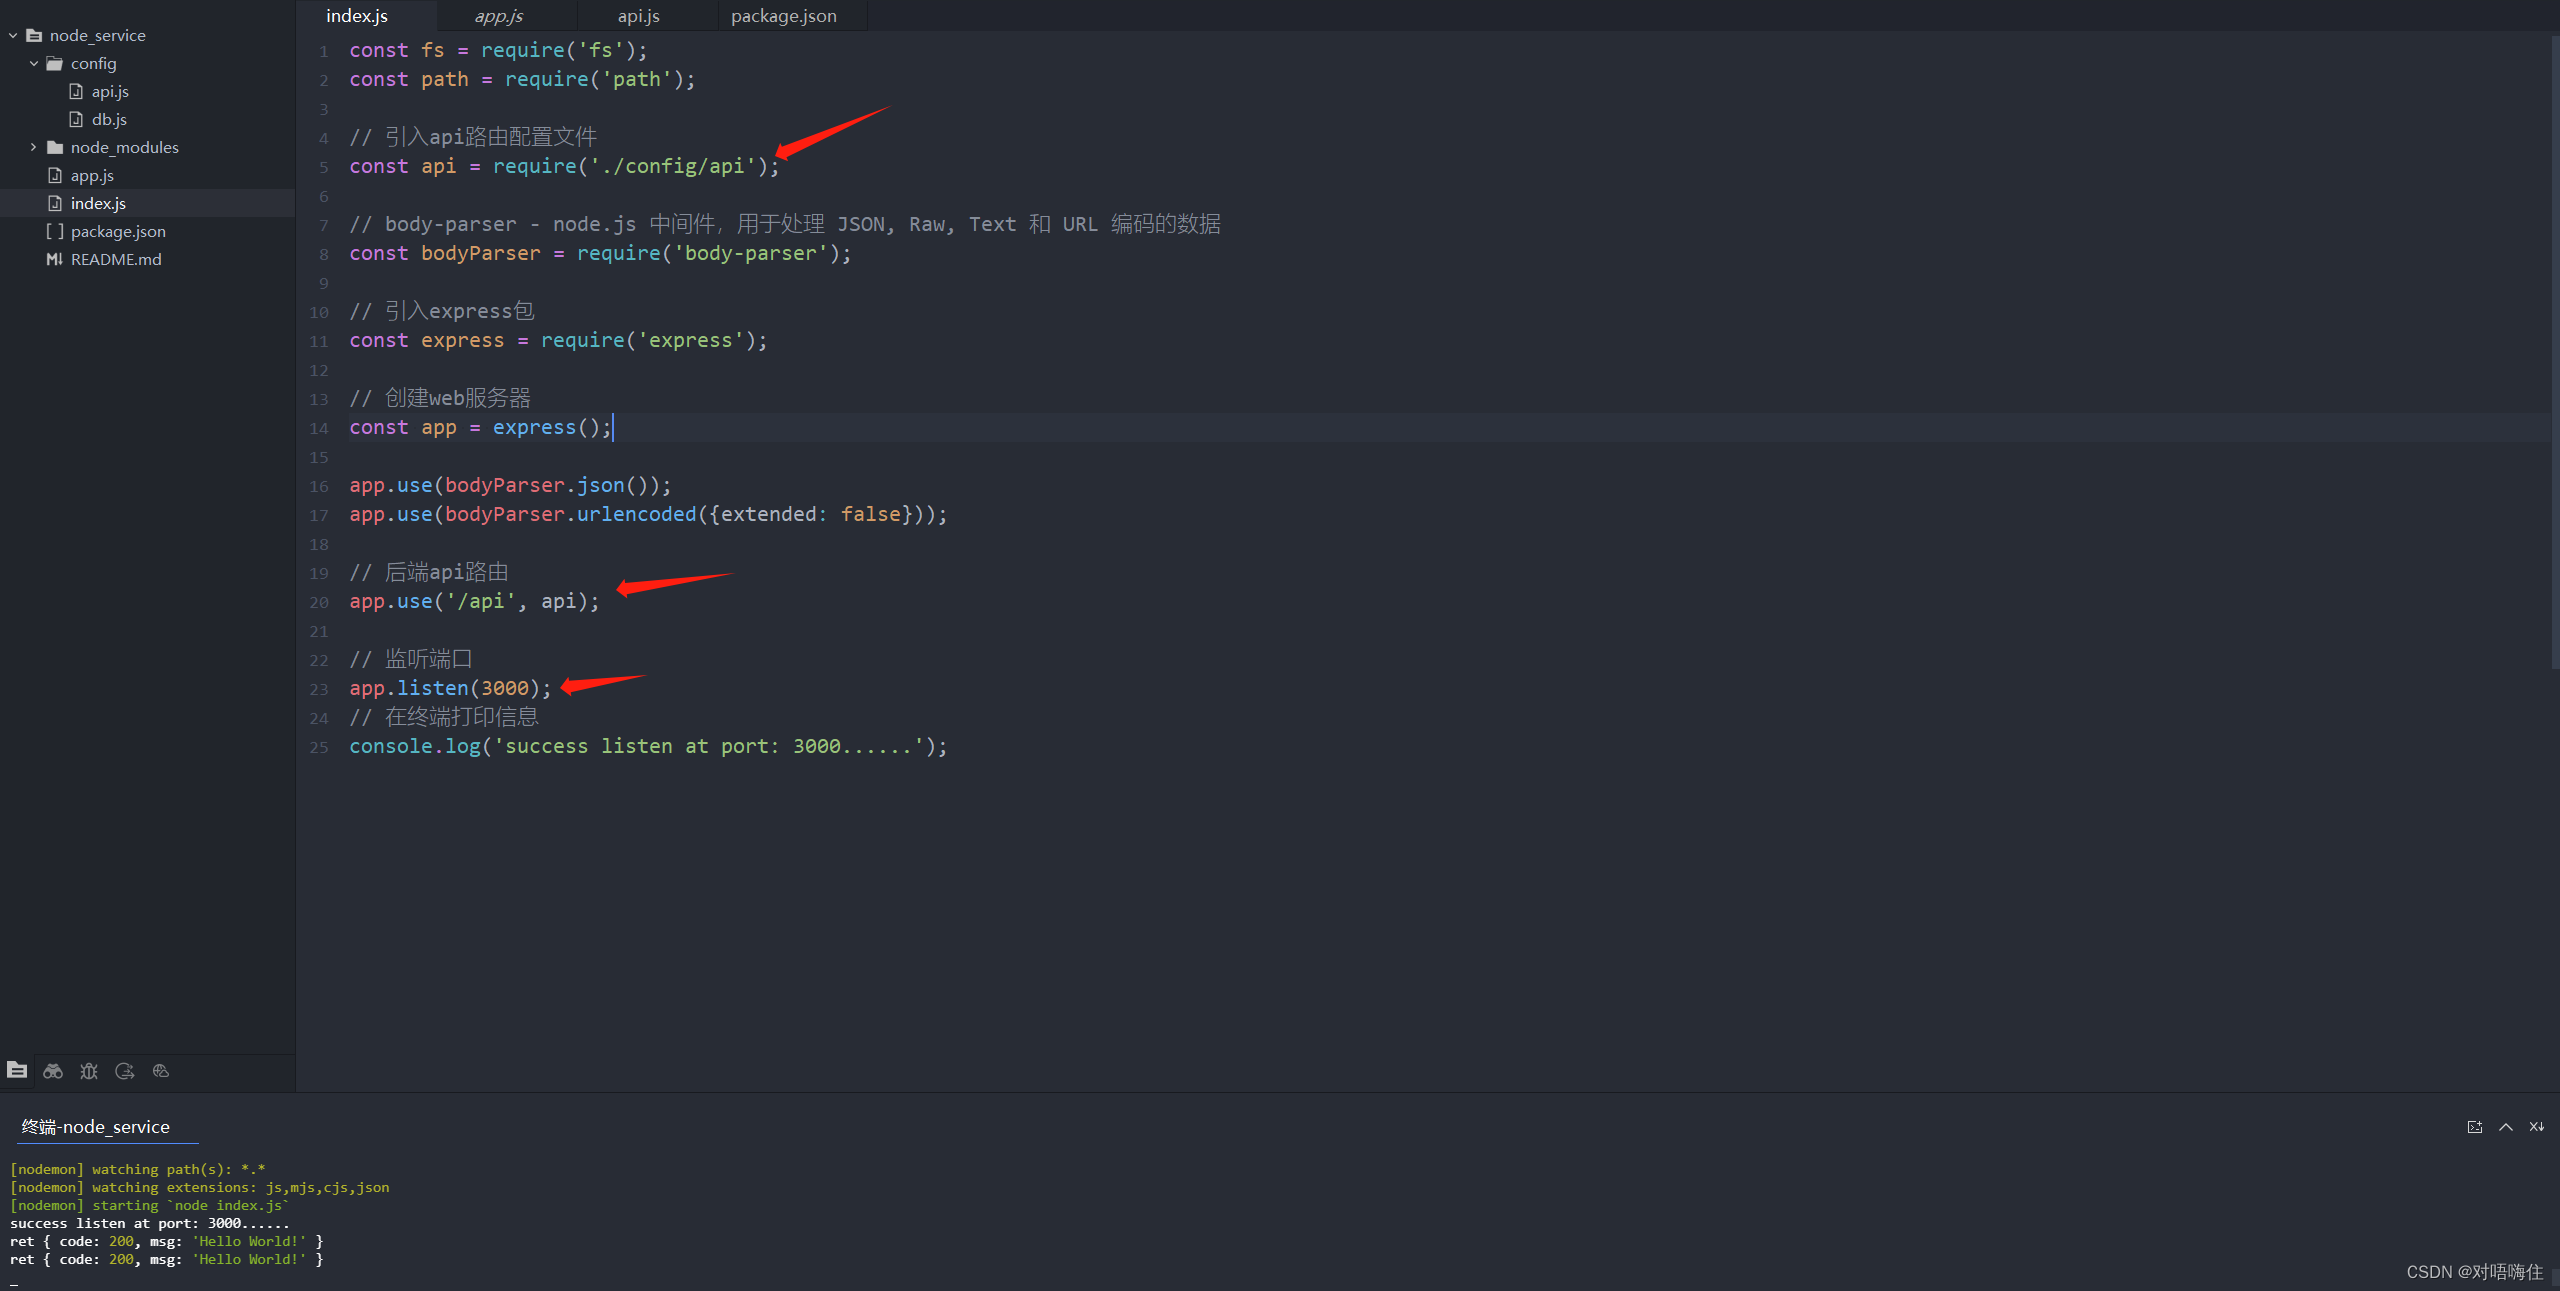The image size is (2560, 1291).
Task: Click the api.js file icon in config
Action: point(76,91)
